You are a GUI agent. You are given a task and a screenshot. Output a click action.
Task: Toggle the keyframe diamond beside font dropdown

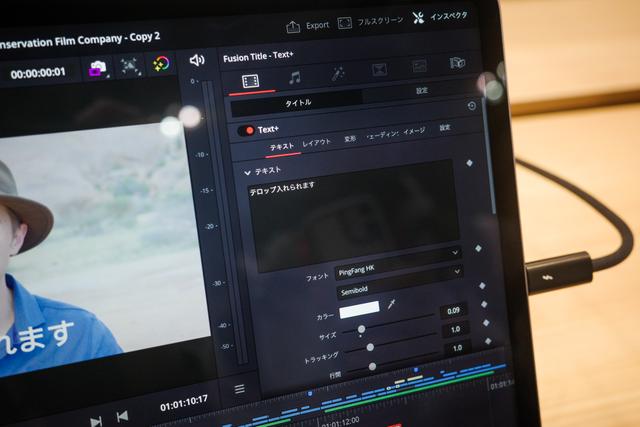(x=478, y=248)
